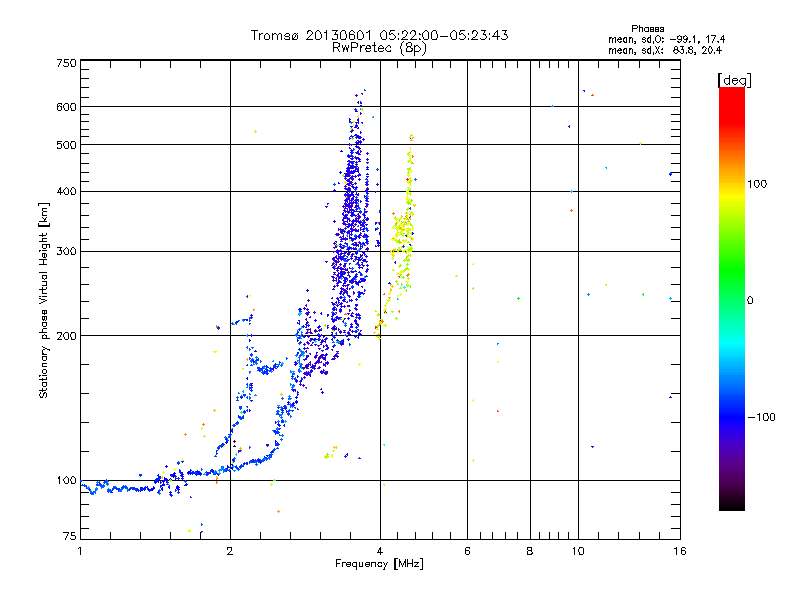Click the "mean, sd,O: -99.1, 17.4" line
The image size is (800, 600).
(x=666, y=39)
